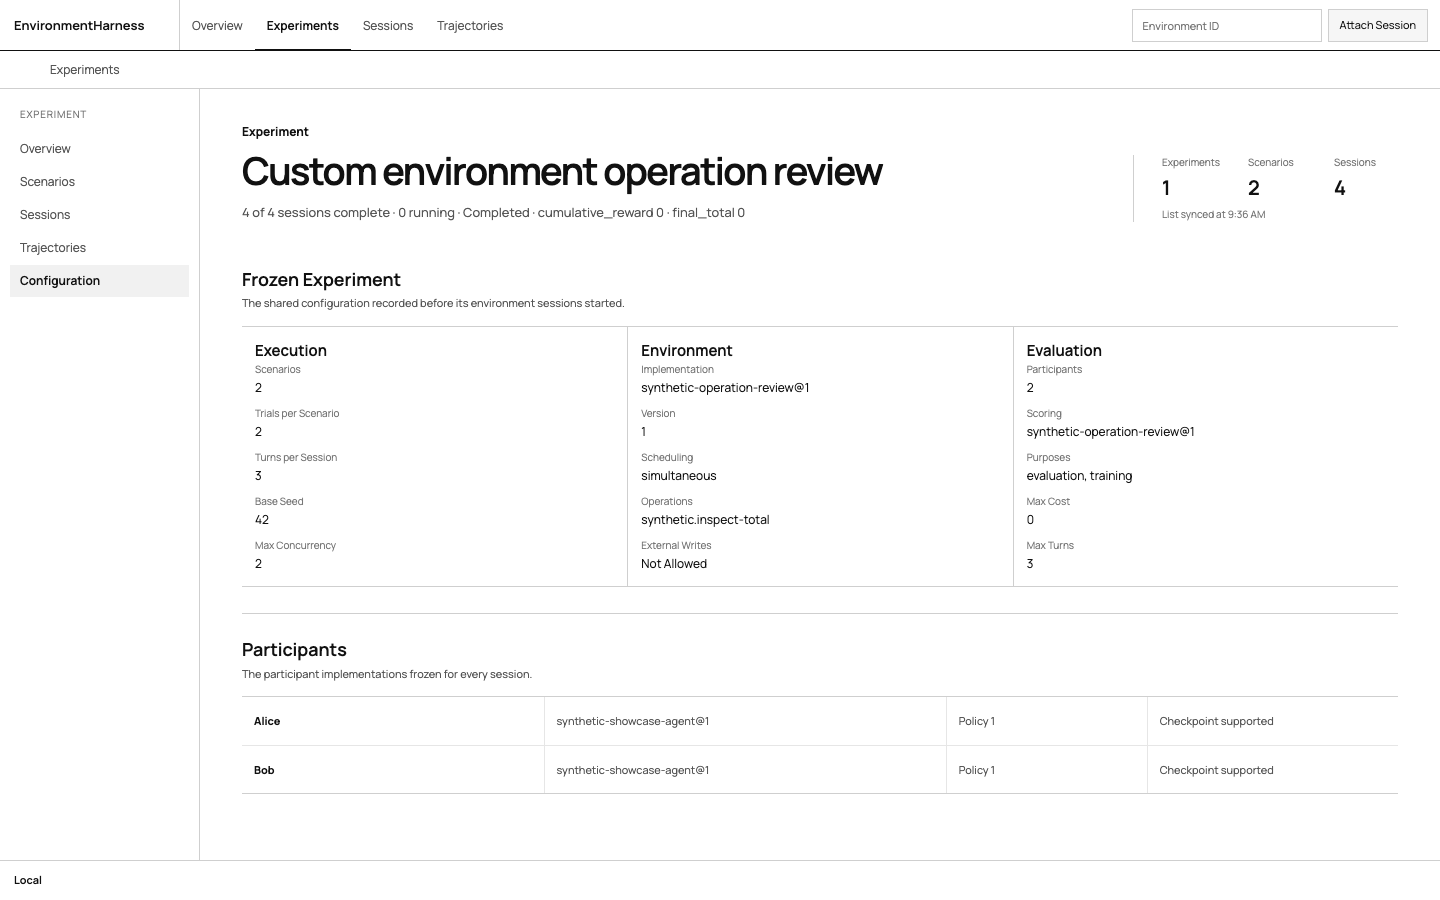Viewport: 1440px width, 900px height.
Task: Open the Experiments breadcrumb link
Action: pos(85,69)
